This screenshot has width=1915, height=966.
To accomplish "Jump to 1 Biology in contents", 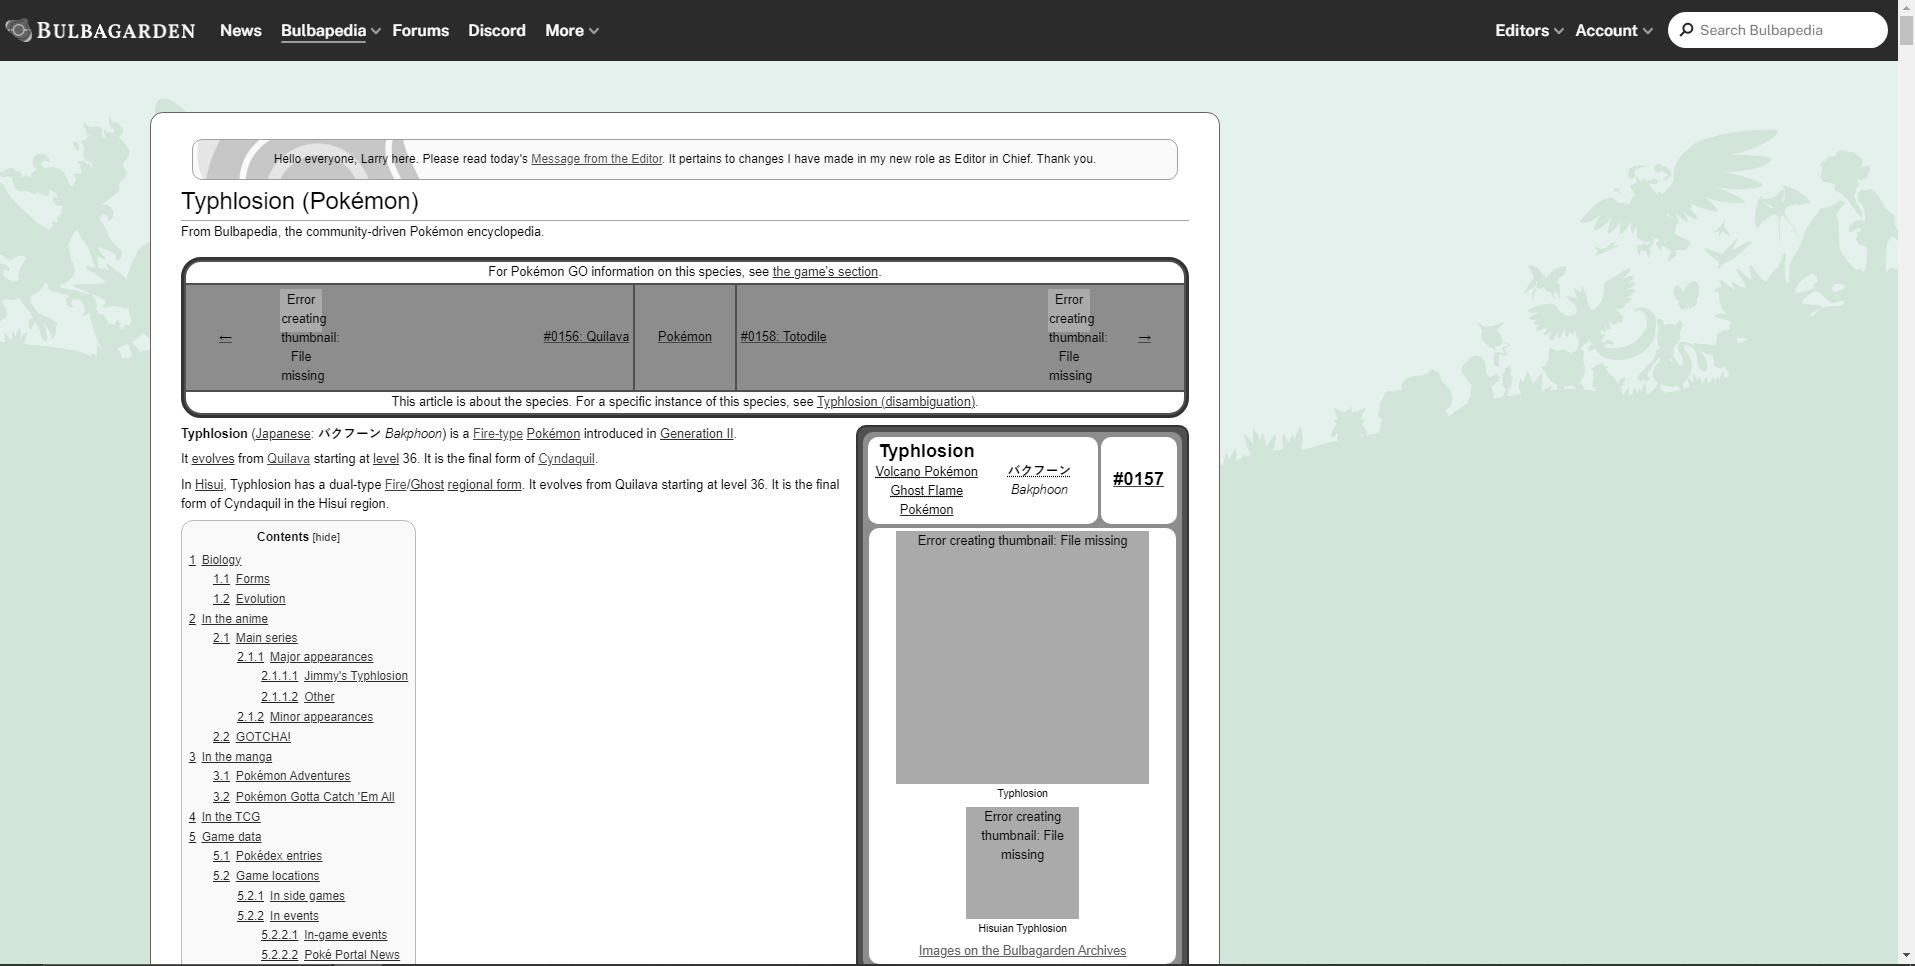I will pos(215,560).
